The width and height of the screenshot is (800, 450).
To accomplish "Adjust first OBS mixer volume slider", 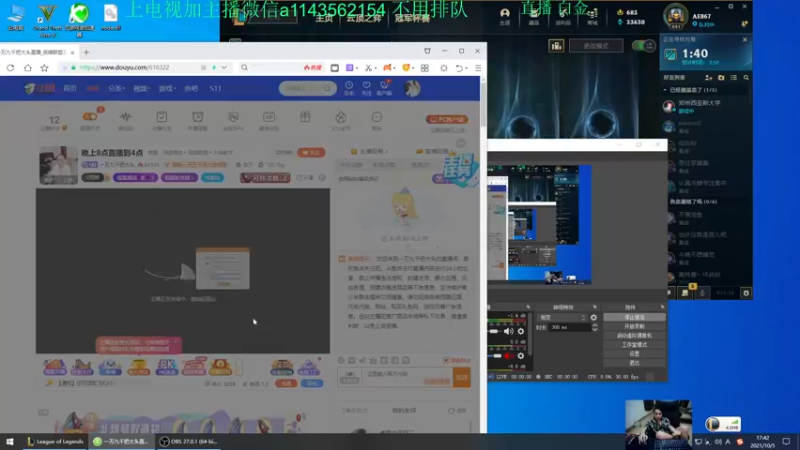I will tap(495, 331).
